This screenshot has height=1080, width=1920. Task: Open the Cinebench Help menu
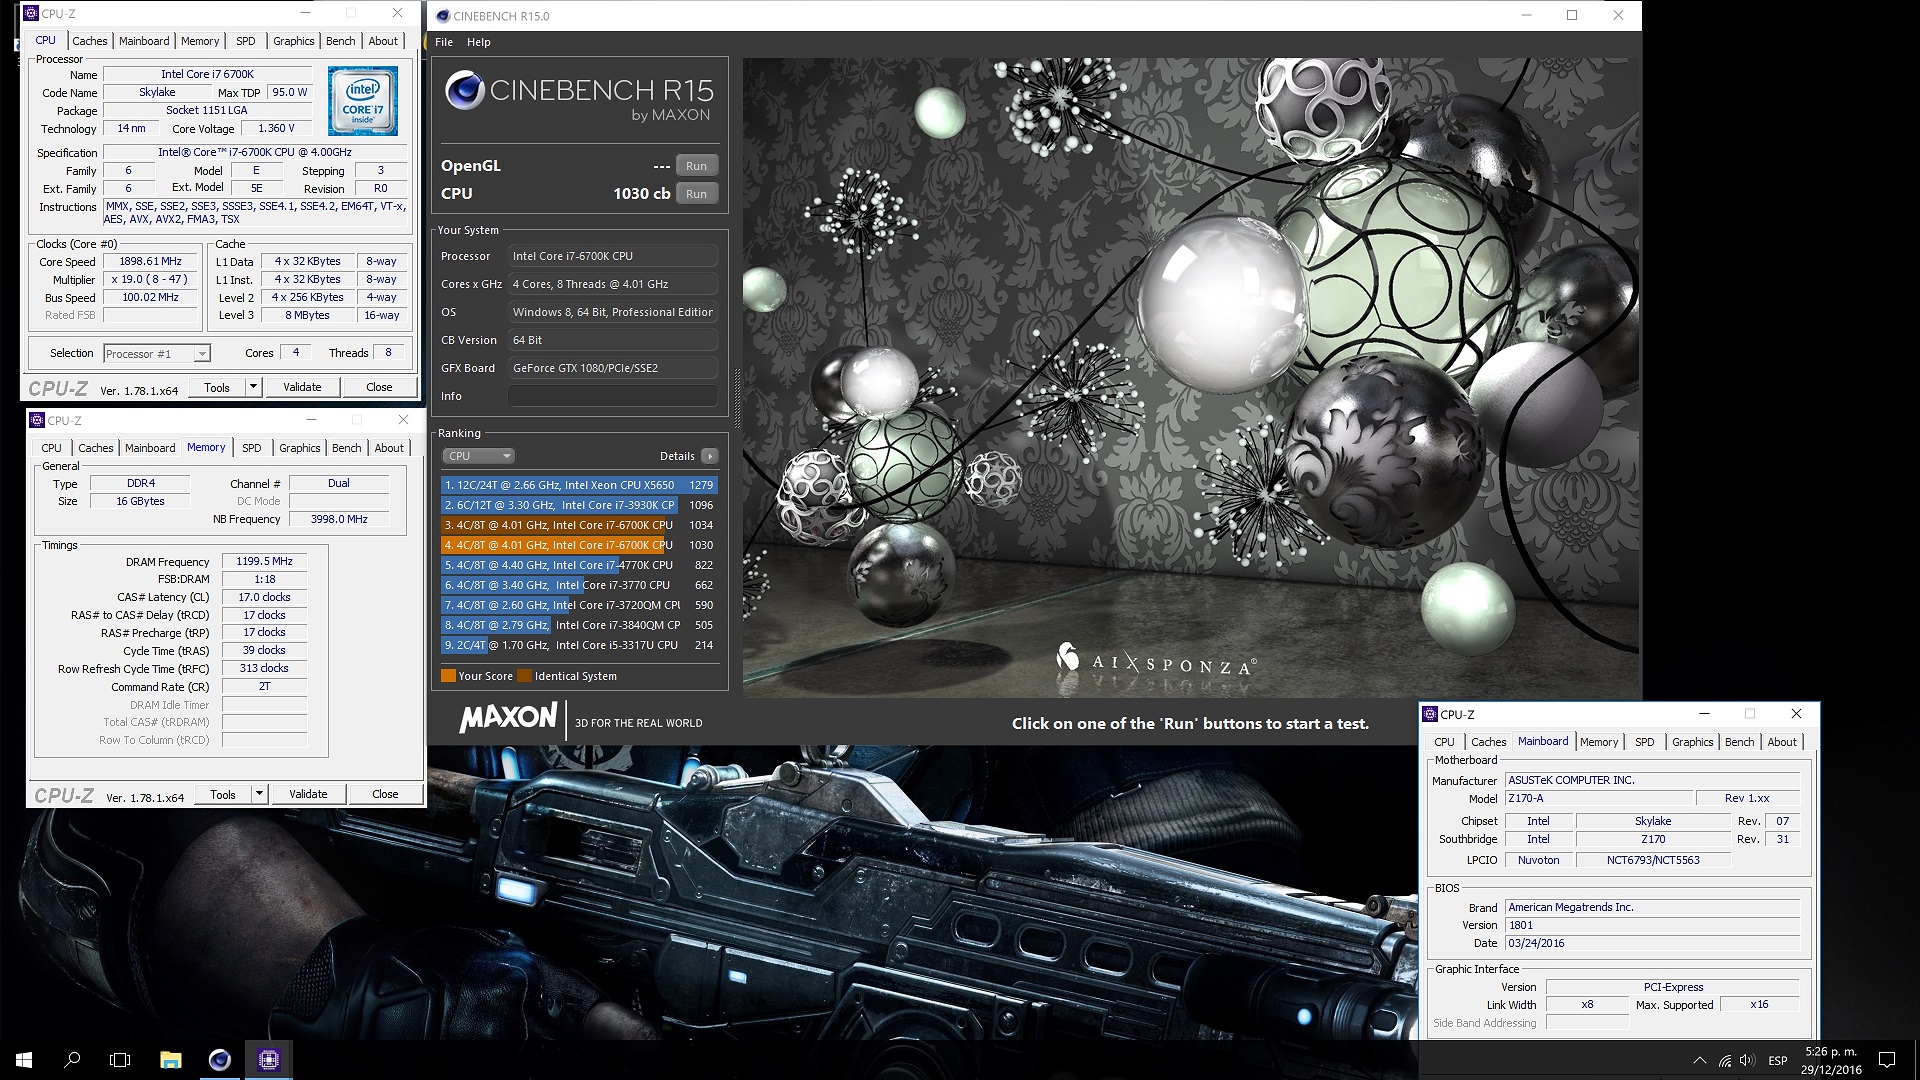click(479, 42)
